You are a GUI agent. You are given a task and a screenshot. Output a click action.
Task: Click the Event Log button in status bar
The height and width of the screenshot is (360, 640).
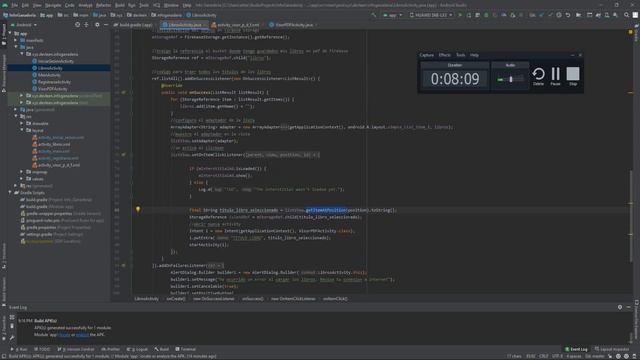(x=576, y=349)
